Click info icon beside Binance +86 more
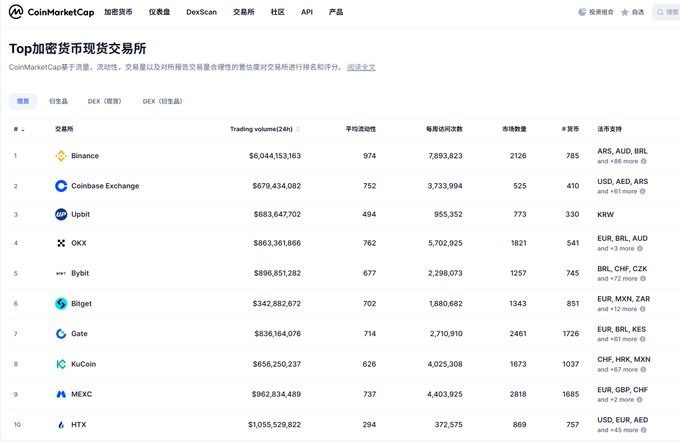The width and height of the screenshot is (680, 443). [x=644, y=161]
